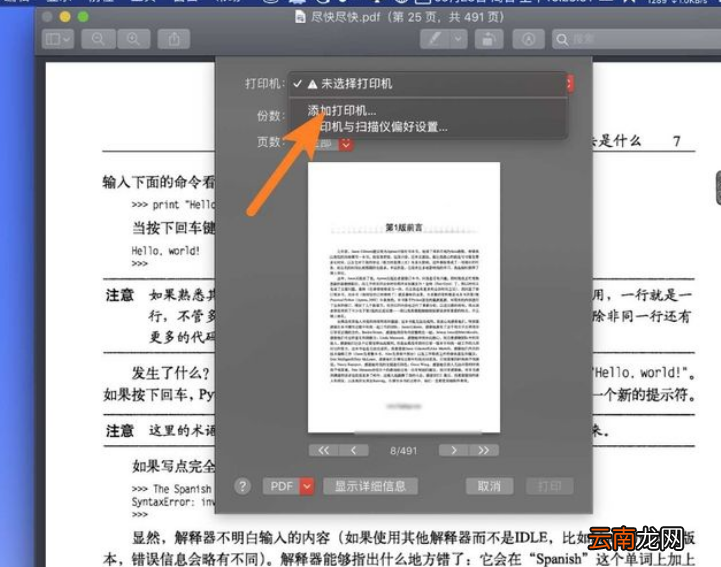The width and height of the screenshot is (721, 567).
Task: Click the zoom in magnifier button
Action: (133, 39)
